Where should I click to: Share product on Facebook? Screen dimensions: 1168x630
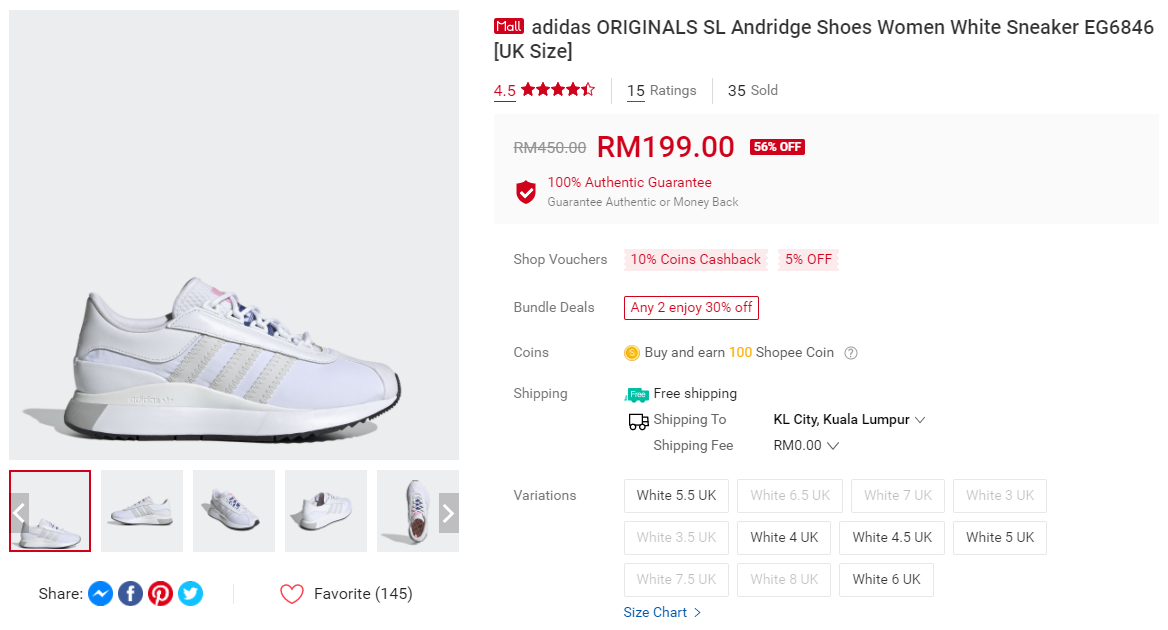[130, 594]
